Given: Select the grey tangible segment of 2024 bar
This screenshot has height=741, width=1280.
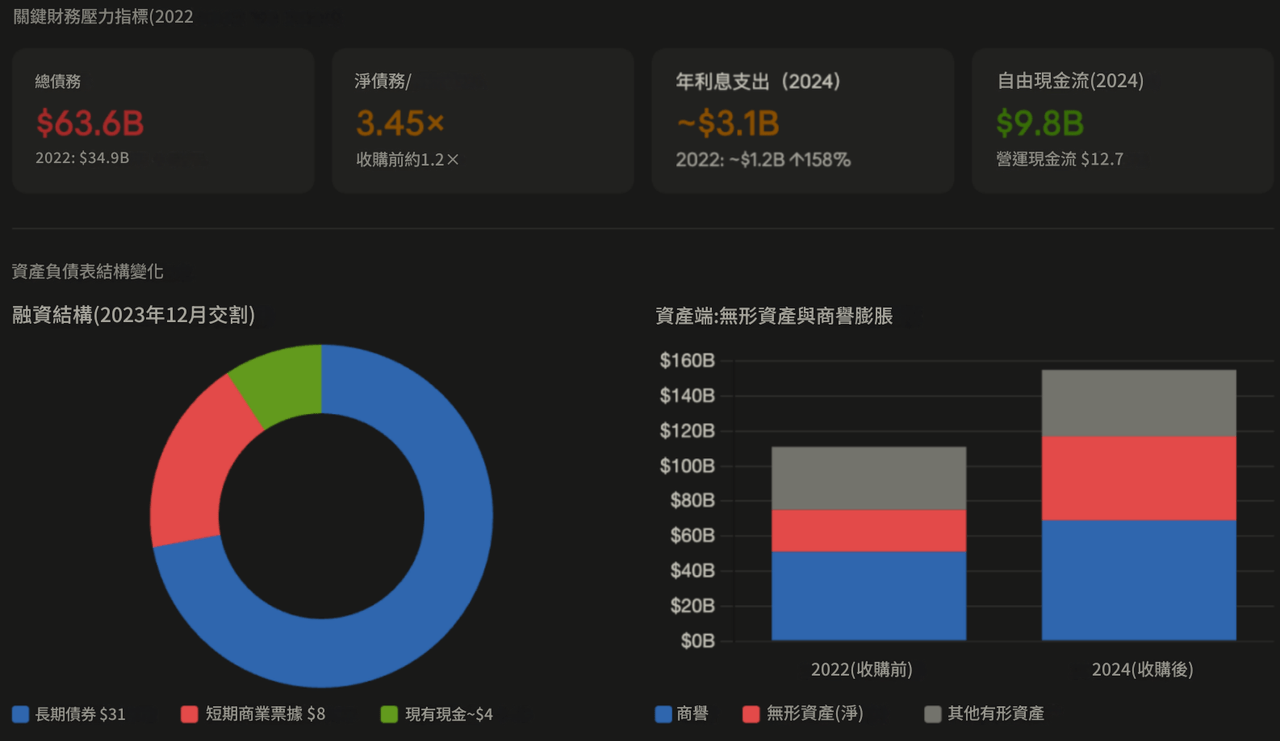Looking at the screenshot, I should pos(1139,403).
